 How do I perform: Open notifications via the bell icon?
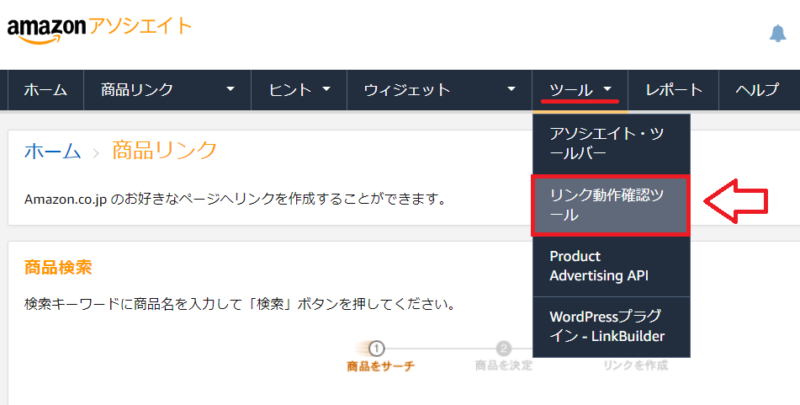click(778, 33)
